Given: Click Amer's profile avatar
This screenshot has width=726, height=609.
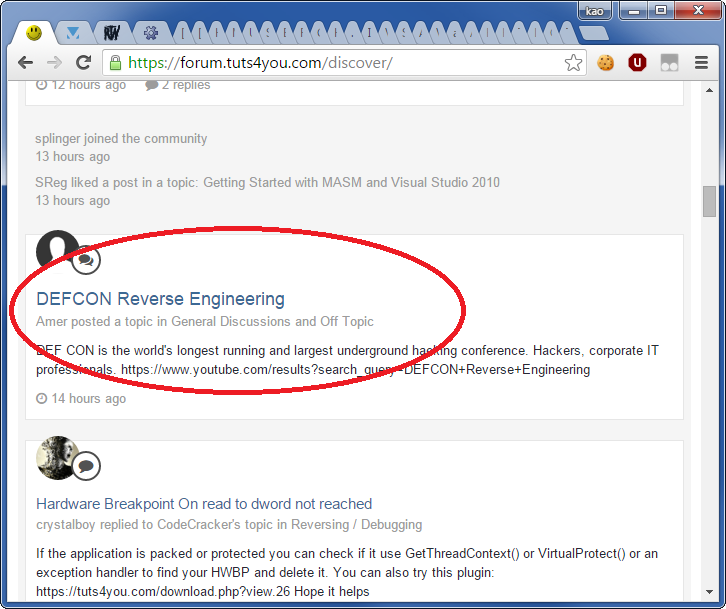Looking at the screenshot, I should 55,250.
